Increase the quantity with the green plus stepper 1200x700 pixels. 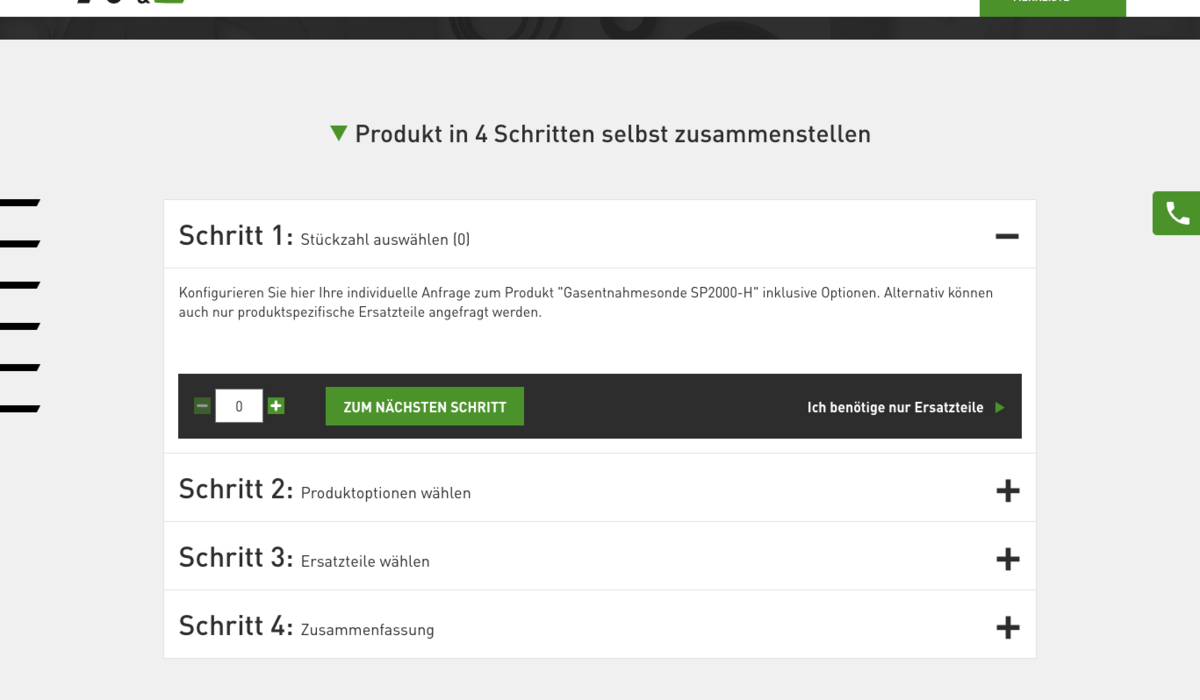pos(276,406)
